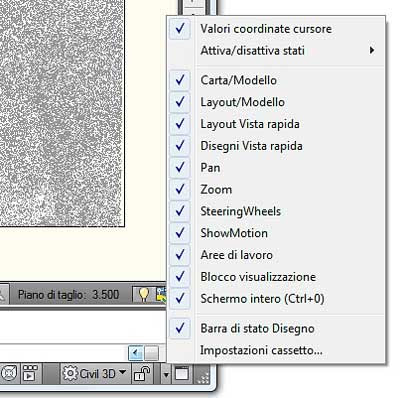Image resolution: width=400 pixels, height=398 pixels.
Task: Open the status bar menu arrow
Action: pyautogui.click(x=166, y=374)
